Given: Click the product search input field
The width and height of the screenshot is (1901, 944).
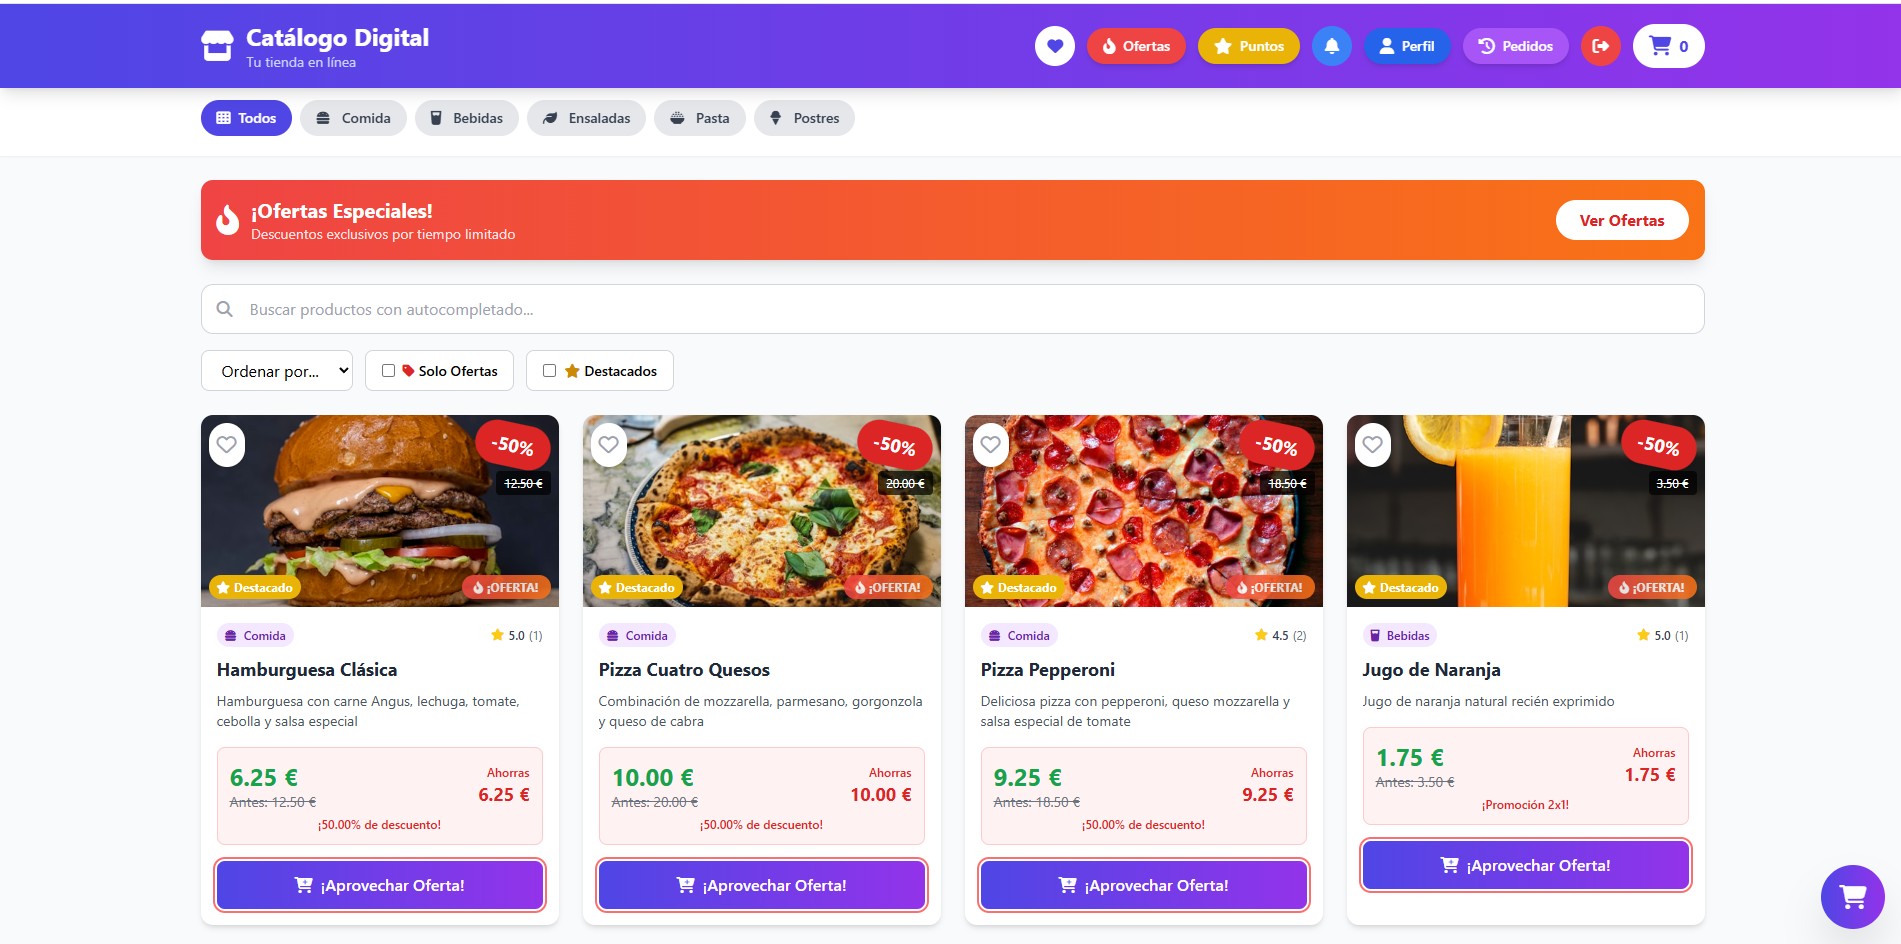Looking at the screenshot, I should [950, 309].
